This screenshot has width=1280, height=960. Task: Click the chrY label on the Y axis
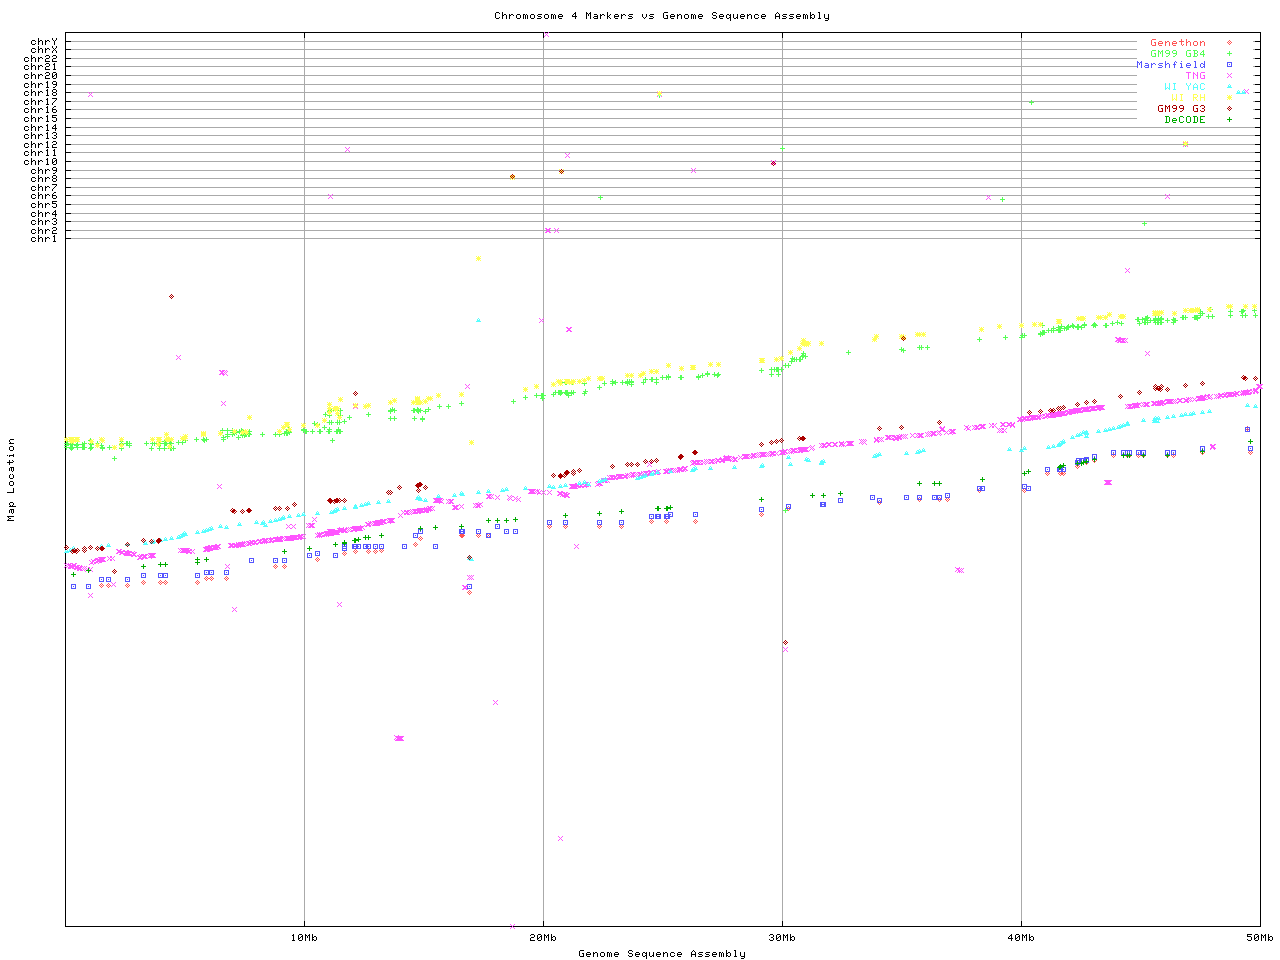click(44, 42)
